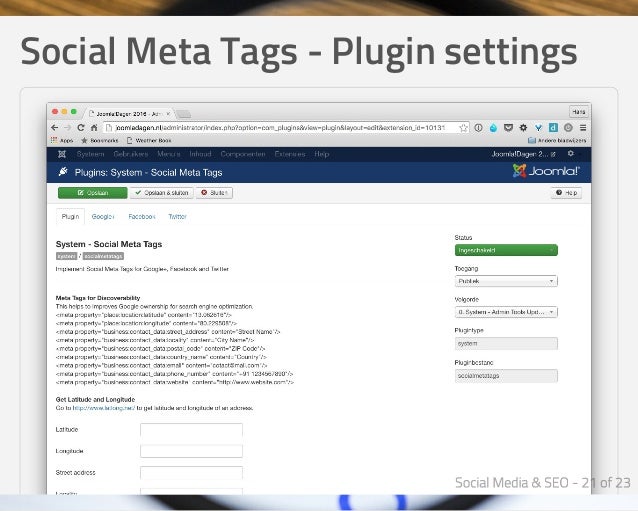Viewport: 638px width, 511px height.
Task: Bookmark this page with the star icon
Action: click(463, 128)
